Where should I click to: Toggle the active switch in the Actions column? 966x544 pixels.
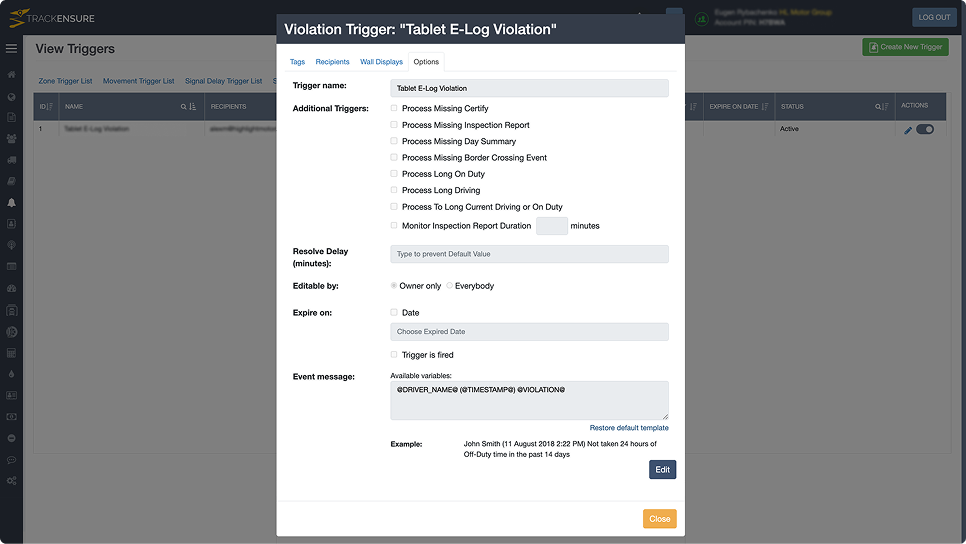point(925,129)
